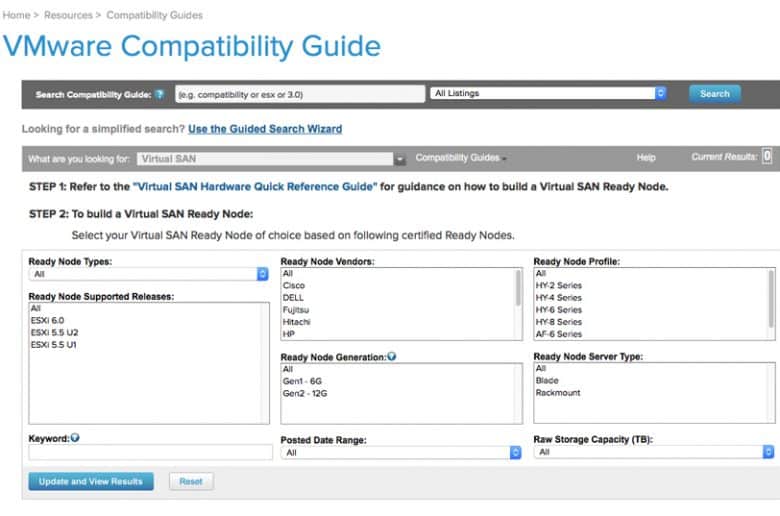Open the Raw Storage Capacity (TB) dropdown

[654, 452]
